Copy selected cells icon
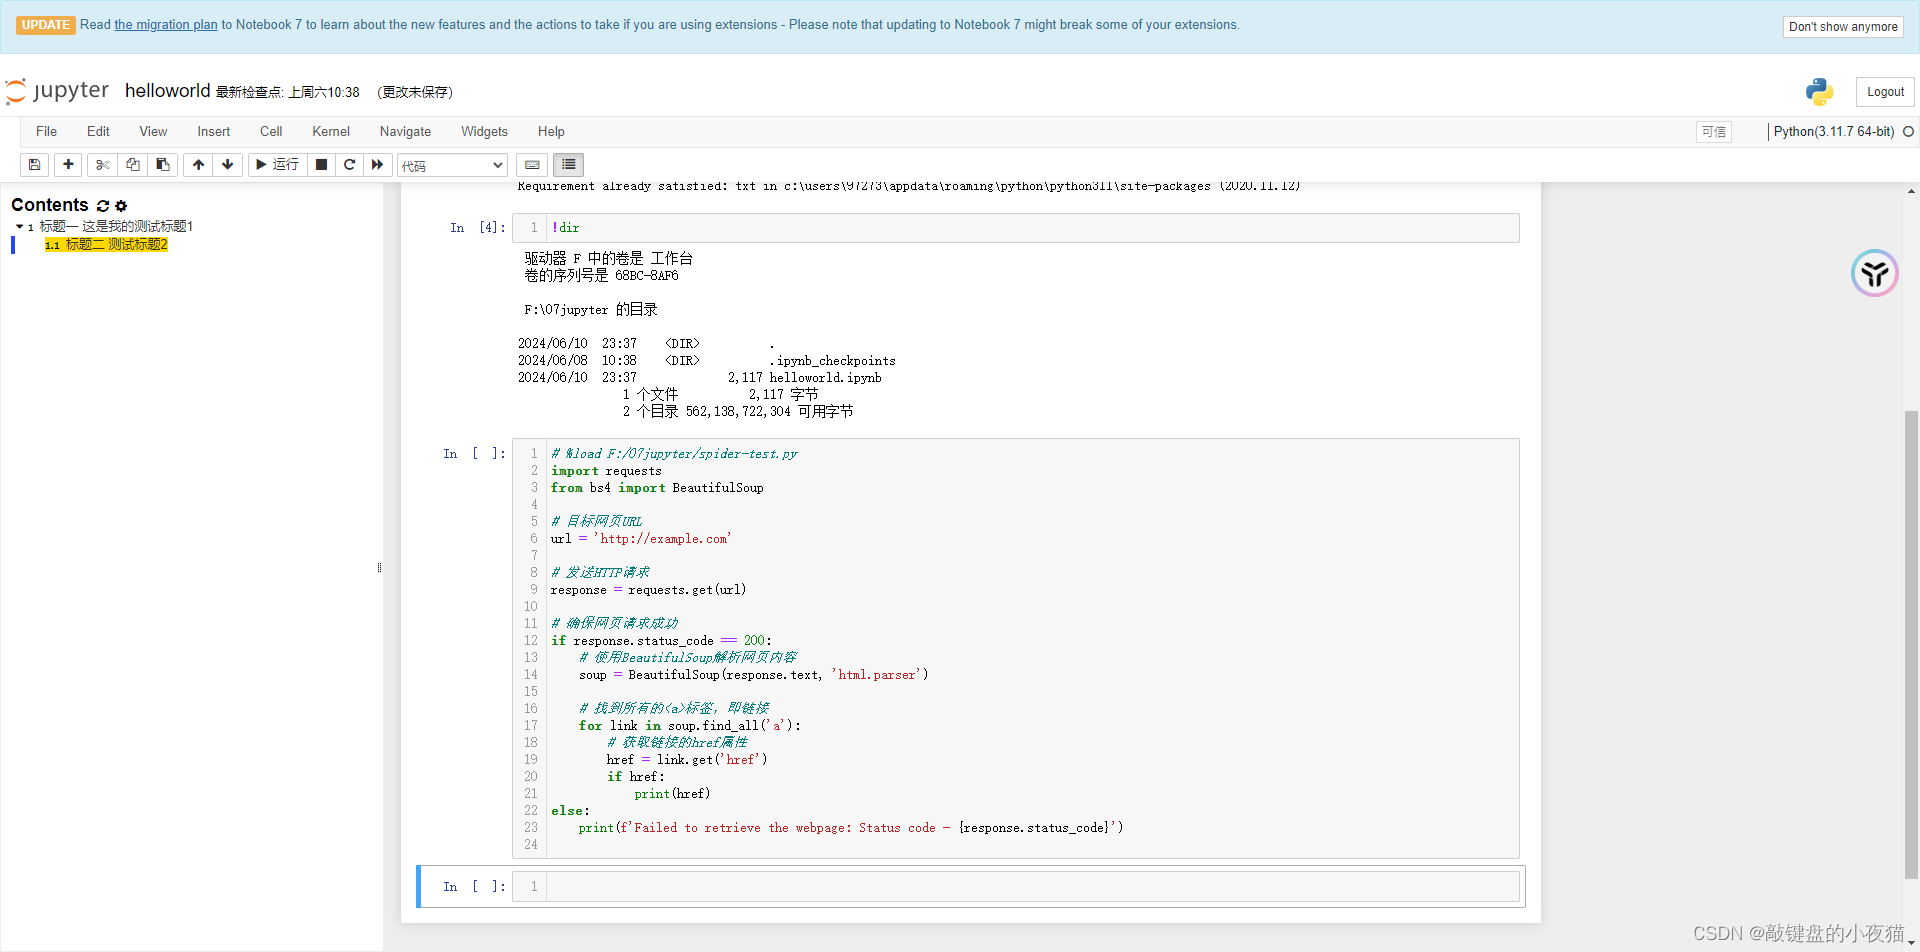This screenshot has height=952, width=1920. tap(133, 165)
